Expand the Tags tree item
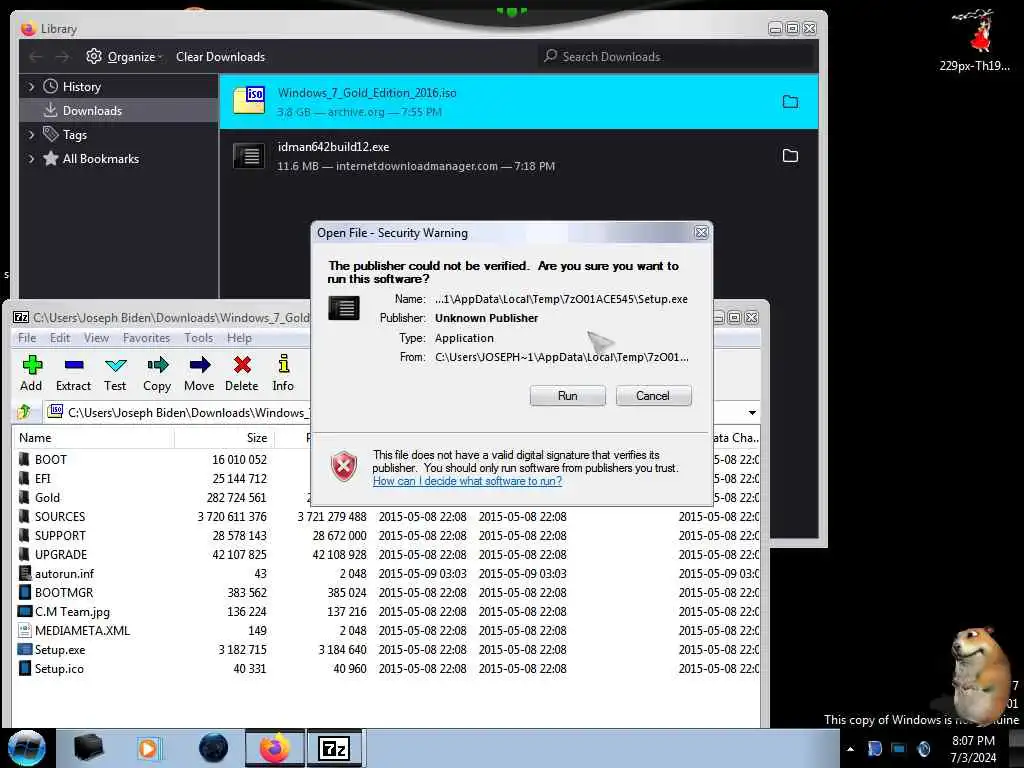The image size is (1024, 768). coord(31,135)
